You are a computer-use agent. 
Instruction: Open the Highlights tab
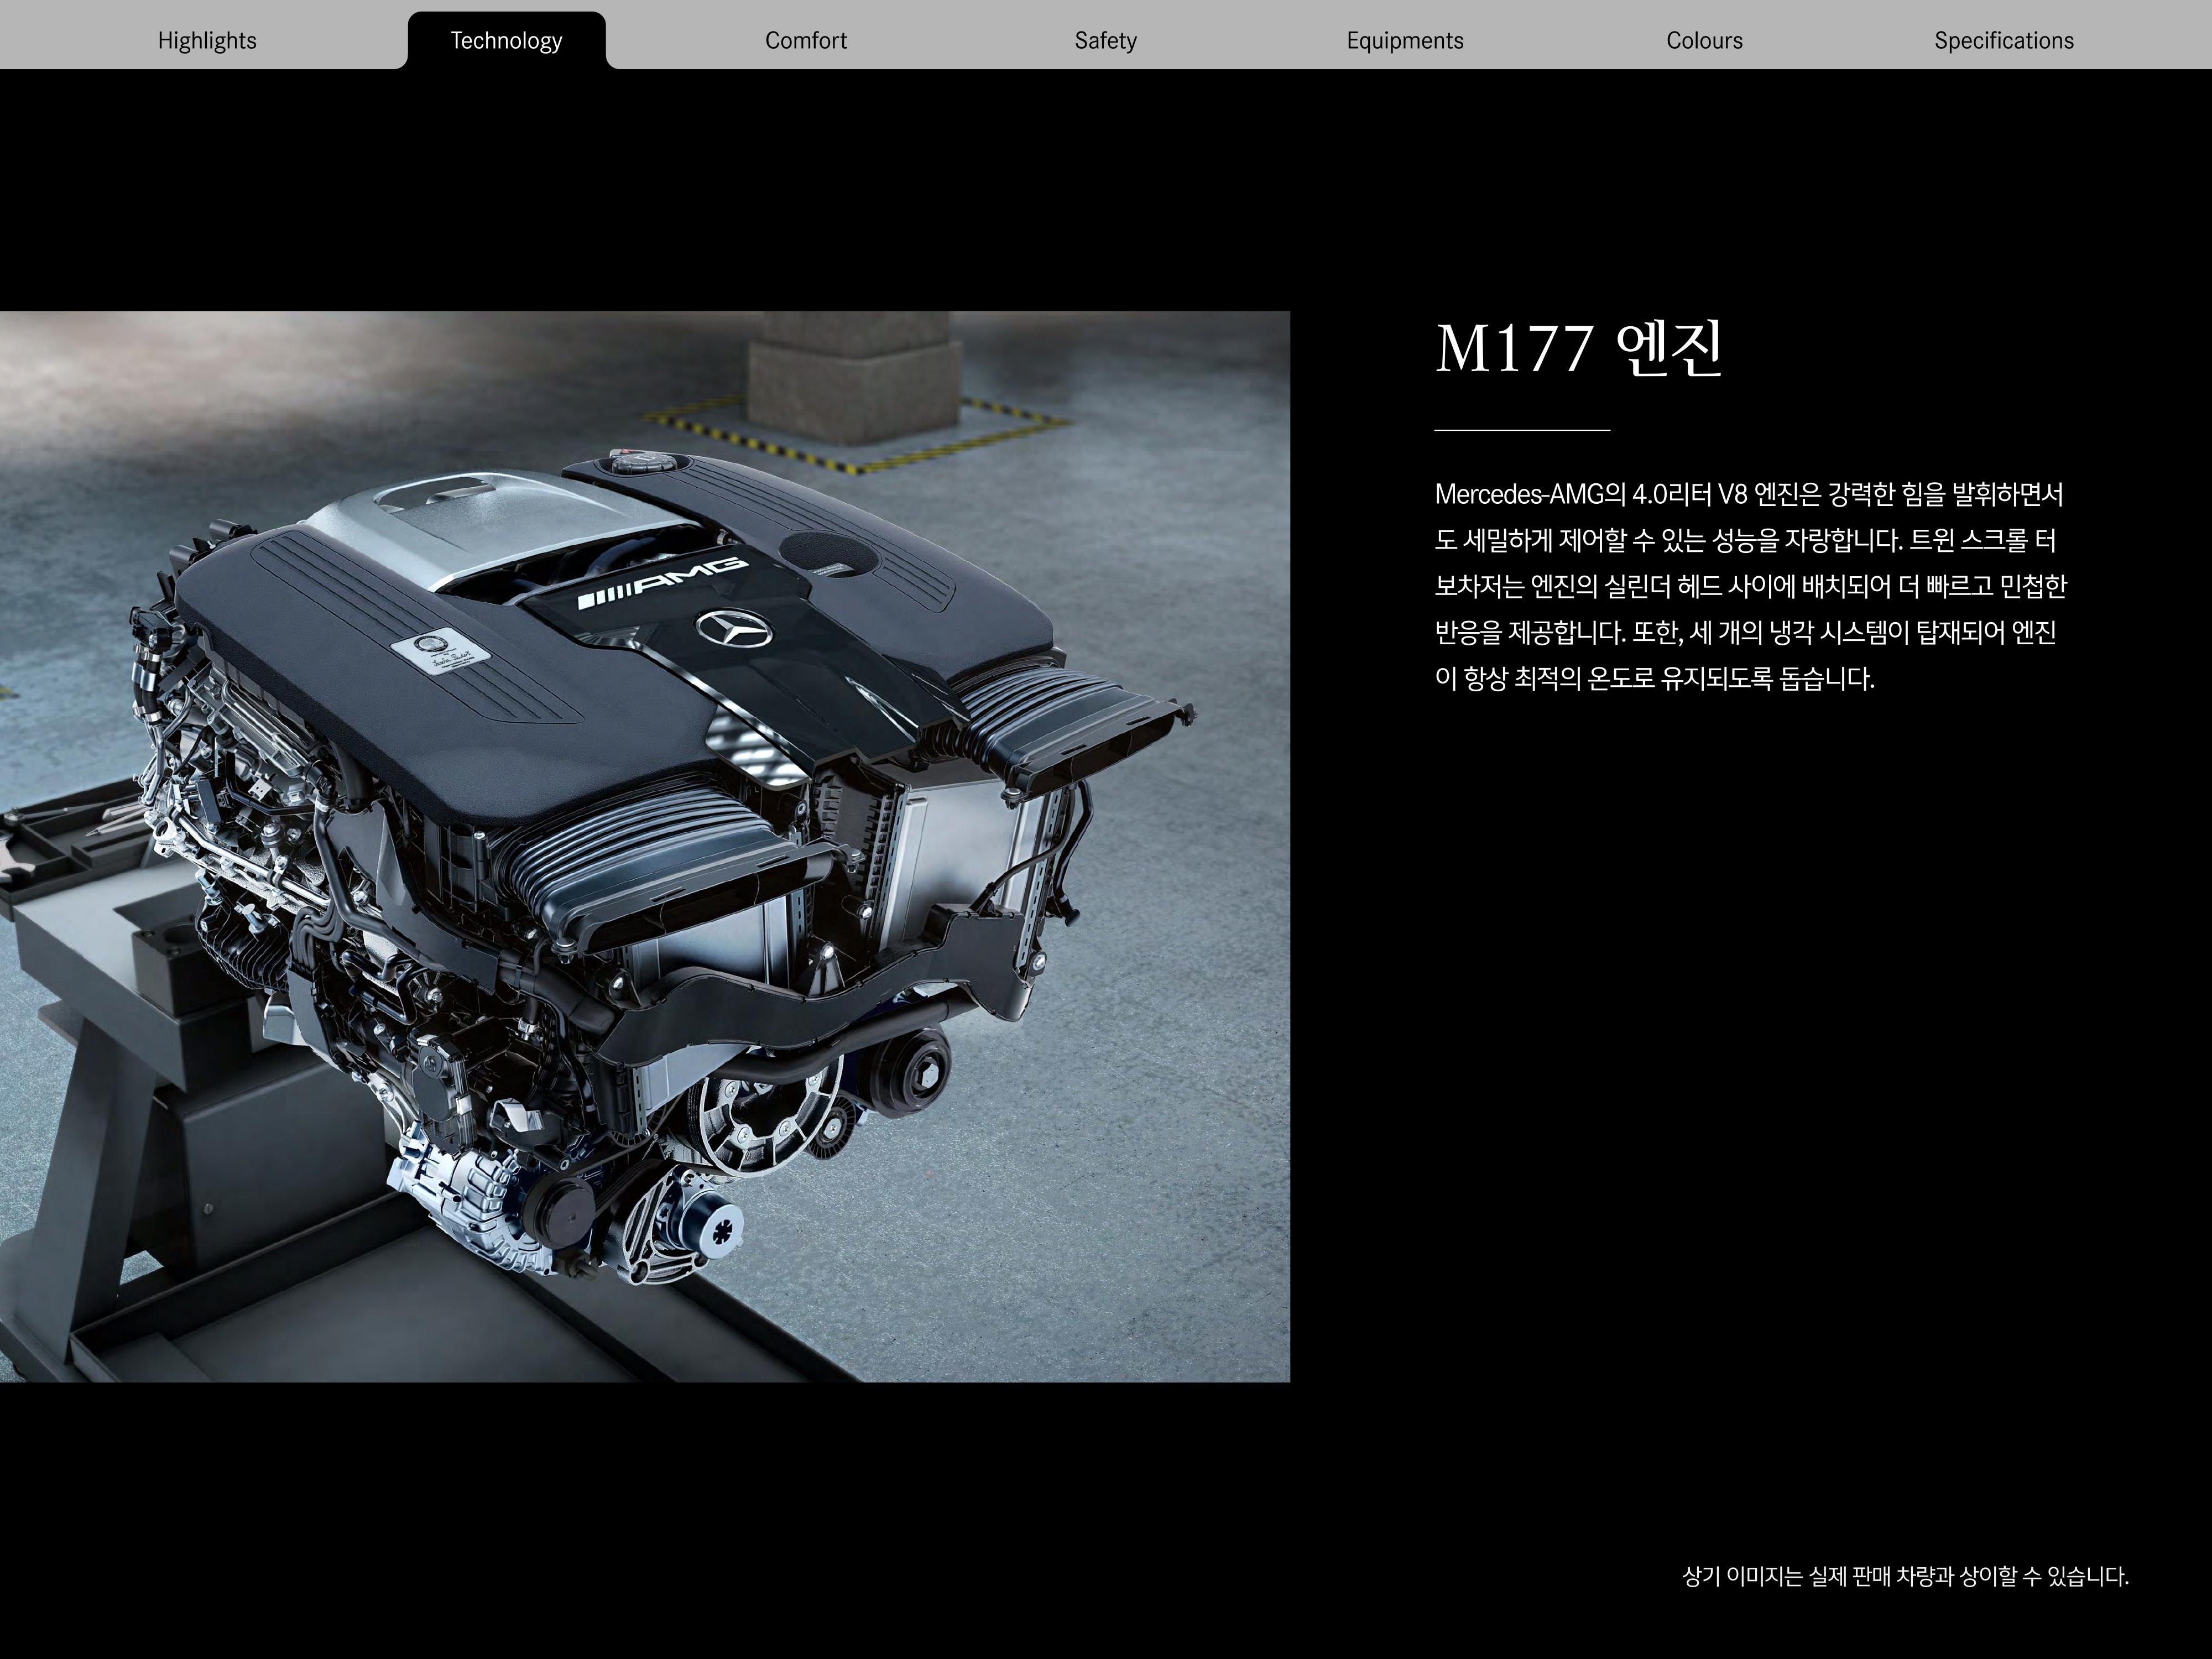coord(207,40)
